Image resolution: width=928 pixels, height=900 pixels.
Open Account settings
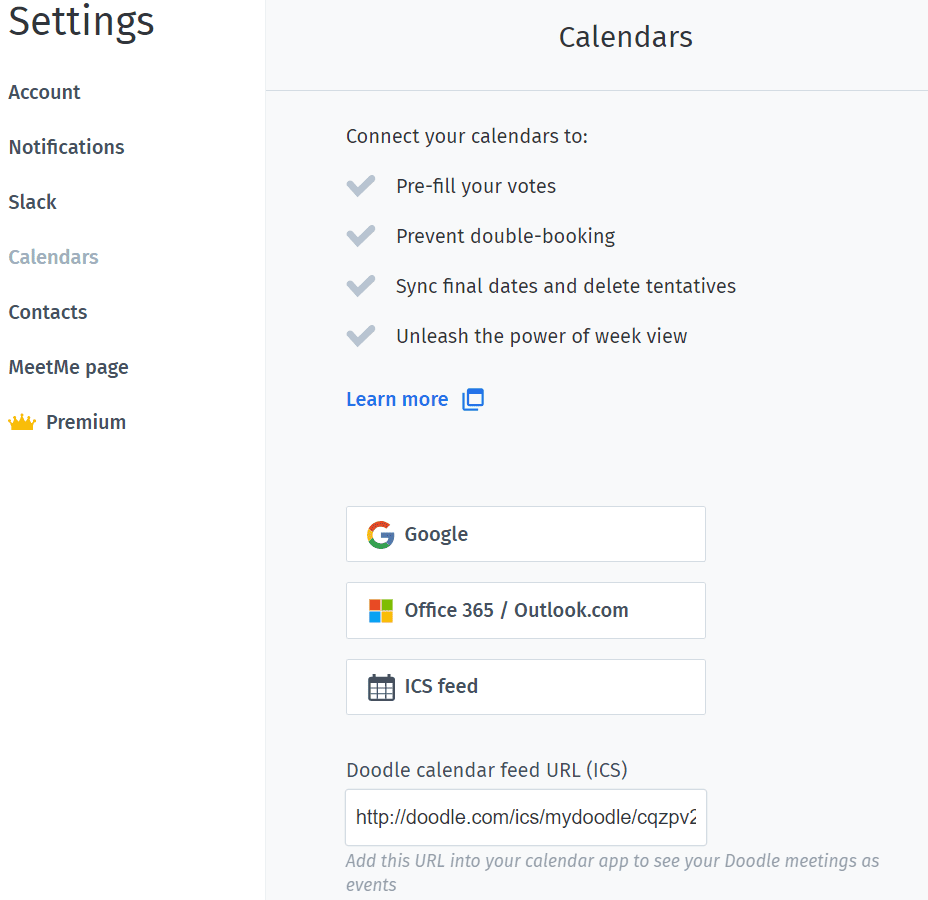pyautogui.click(x=44, y=92)
